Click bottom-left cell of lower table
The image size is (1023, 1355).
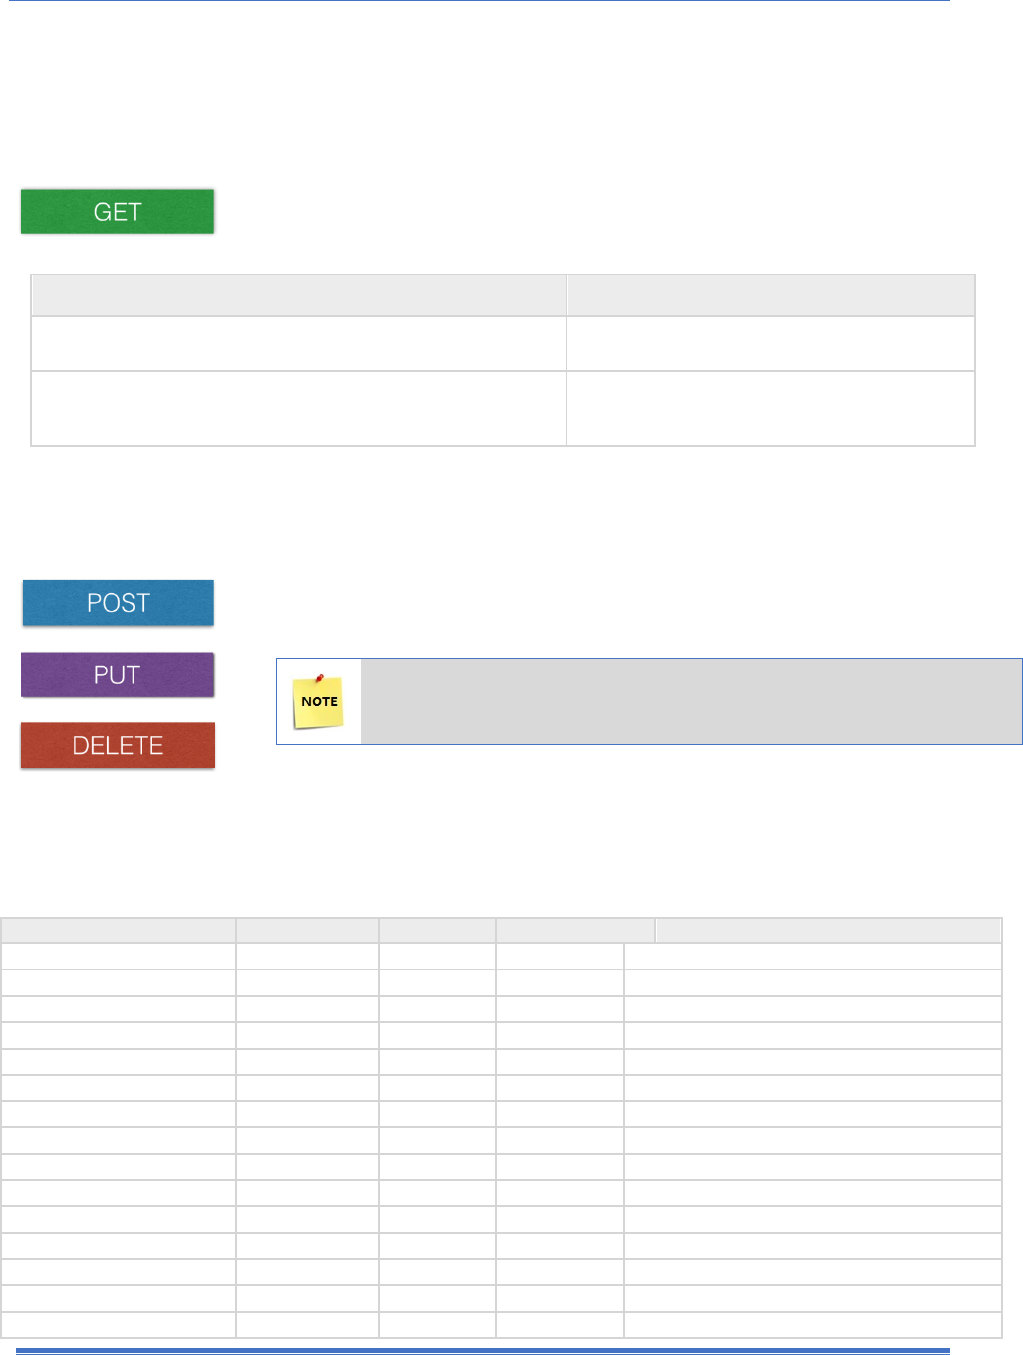118,1324
